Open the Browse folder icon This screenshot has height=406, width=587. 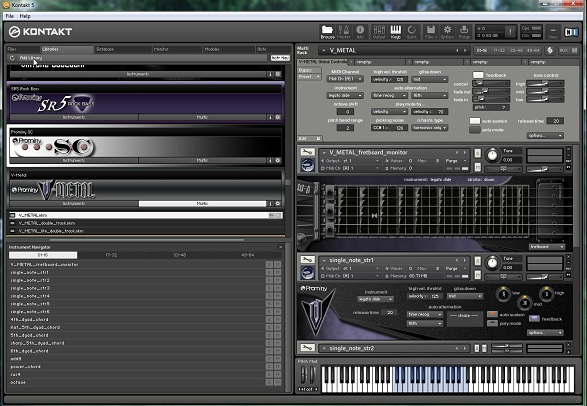click(x=327, y=32)
